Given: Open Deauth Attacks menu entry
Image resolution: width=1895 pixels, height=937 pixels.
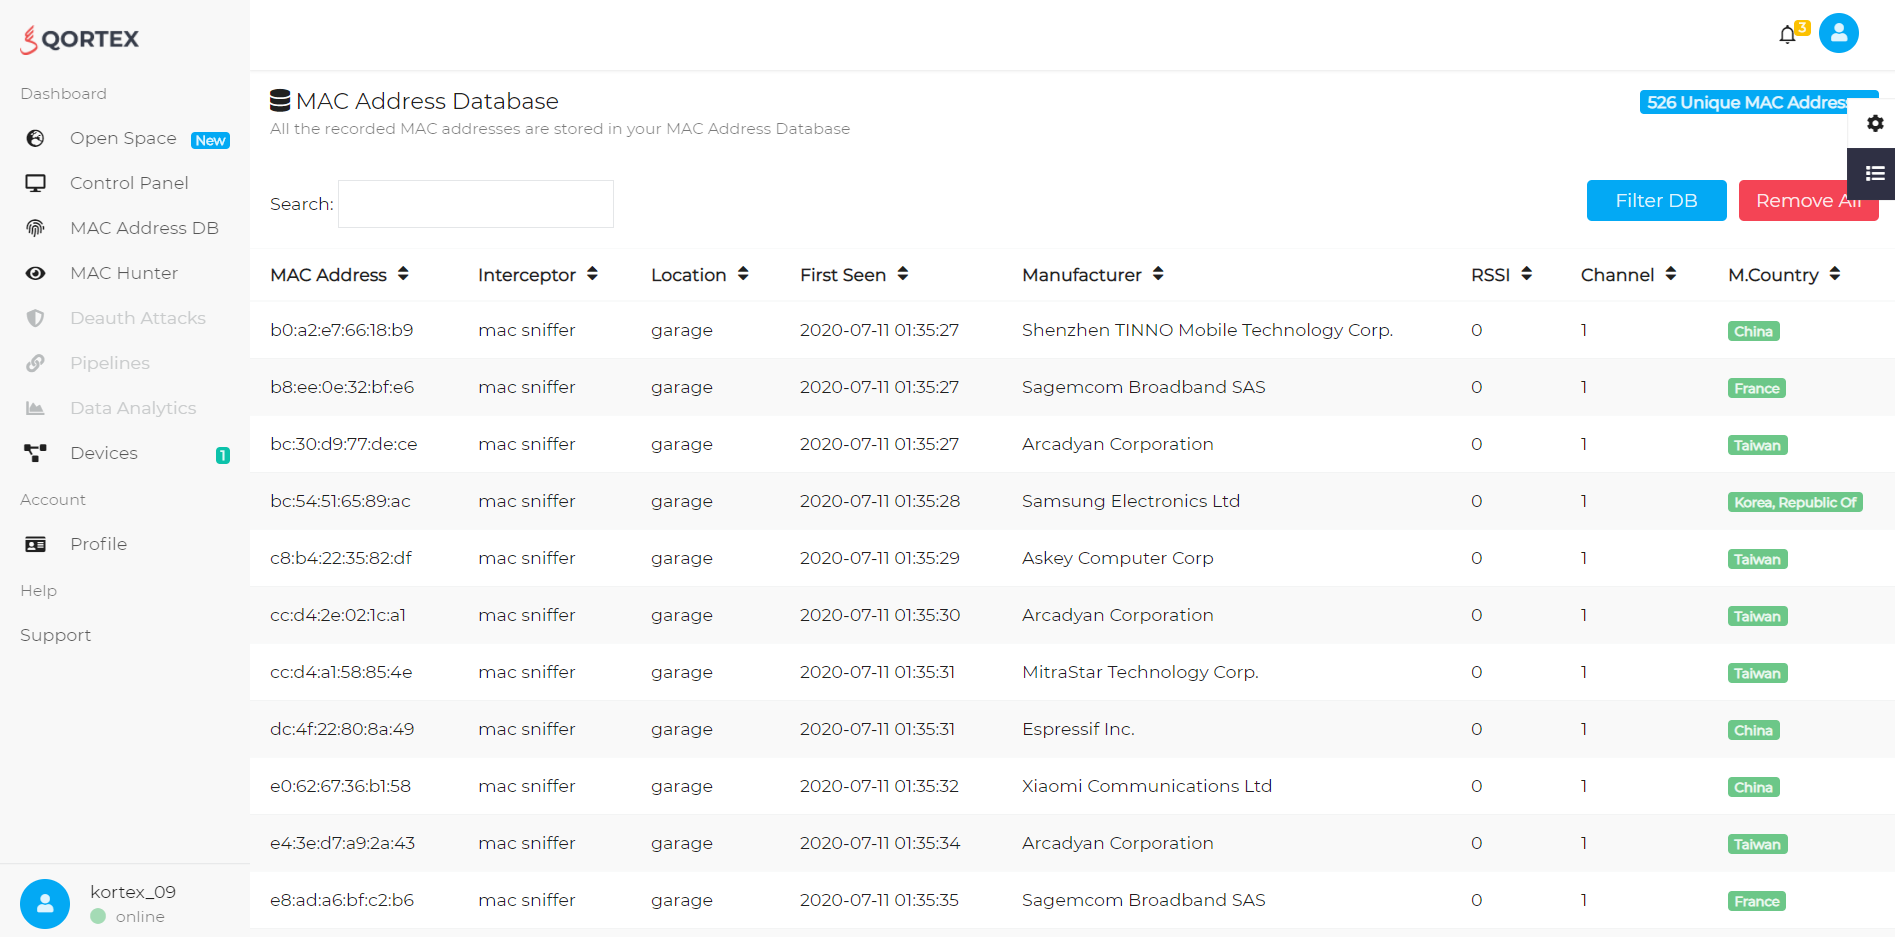Looking at the screenshot, I should pyautogui.click(x=138, y=318).
